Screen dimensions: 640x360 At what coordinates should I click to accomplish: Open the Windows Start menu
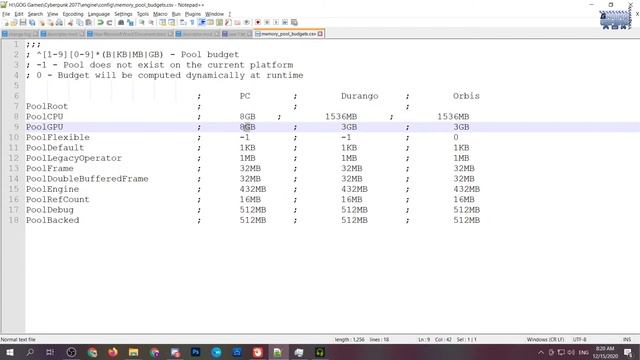click(x=9, y=352)
